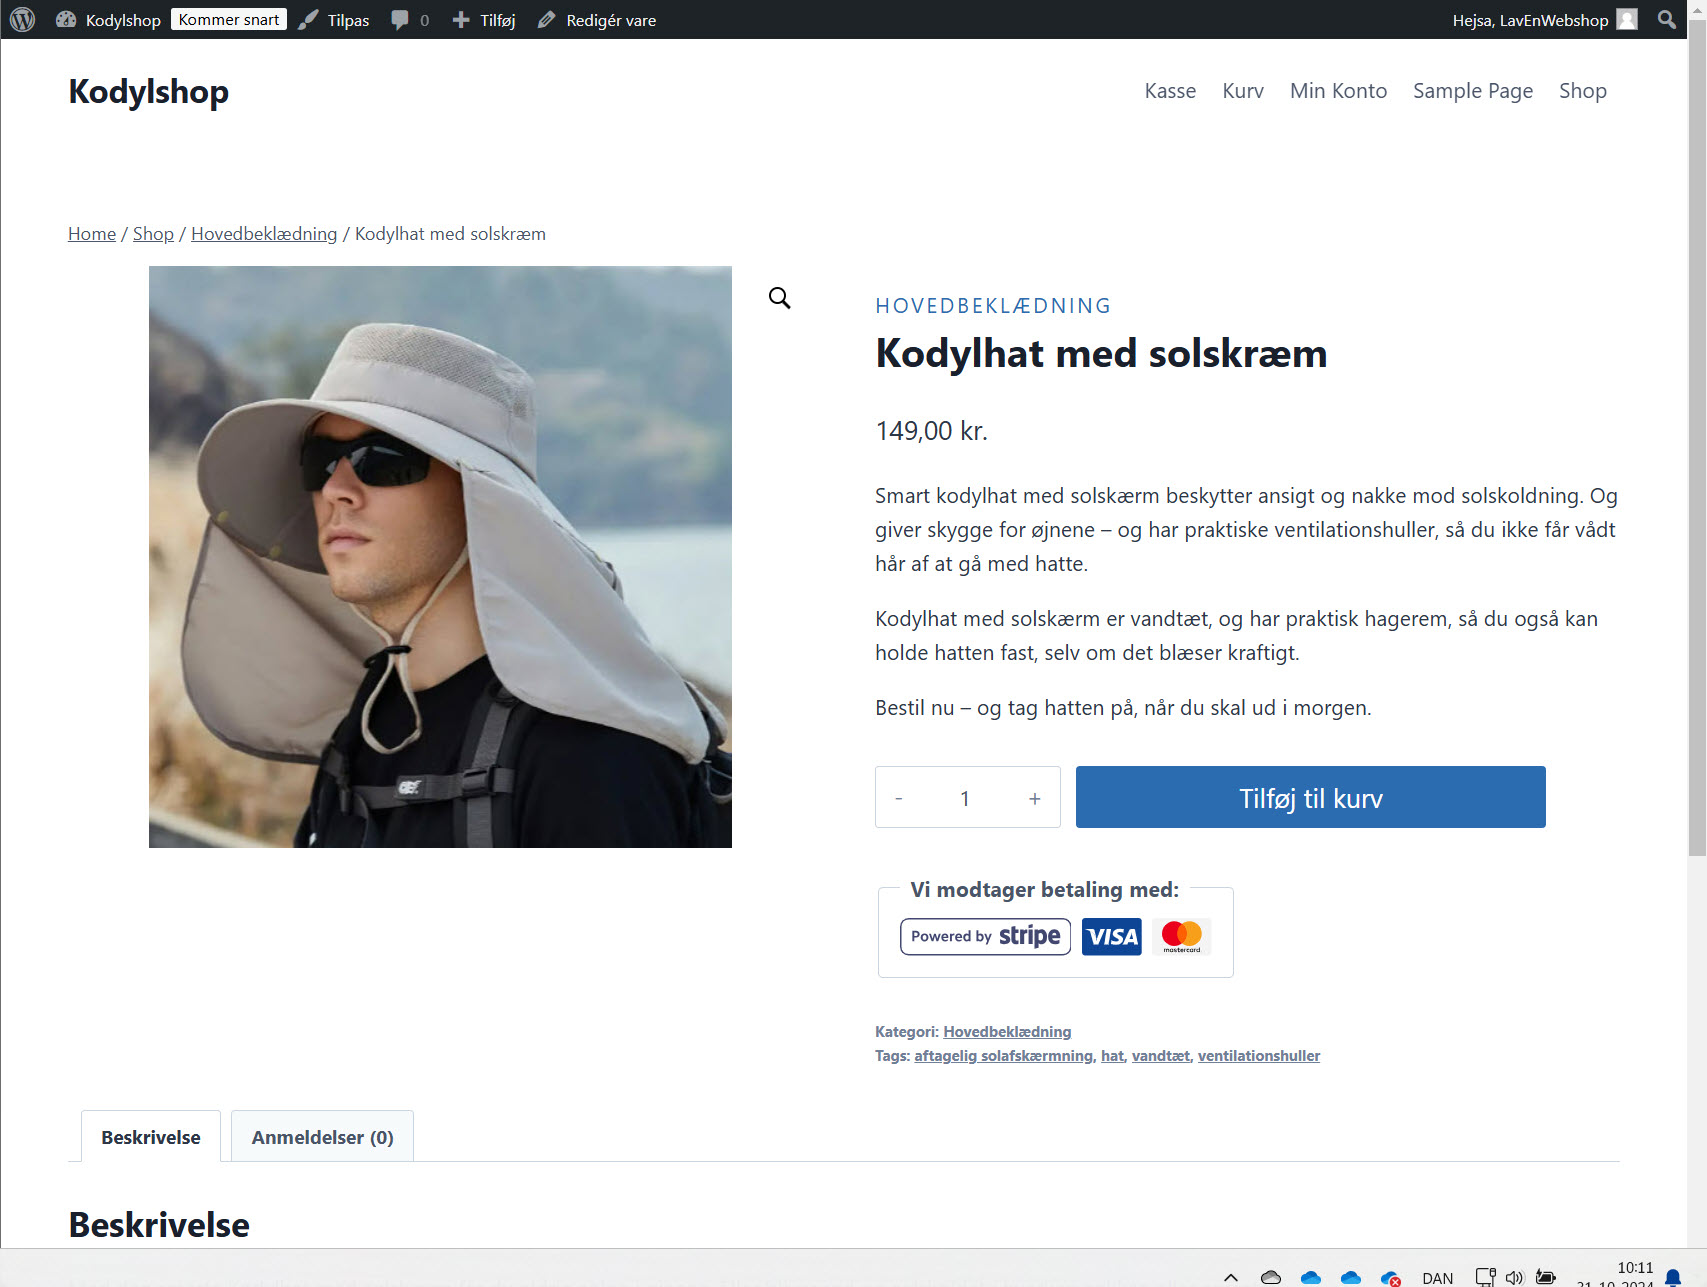Click the WordPress logo in admin bar
The height and width of the screenshot is (1287, 1707).
(x=21, y=19)
